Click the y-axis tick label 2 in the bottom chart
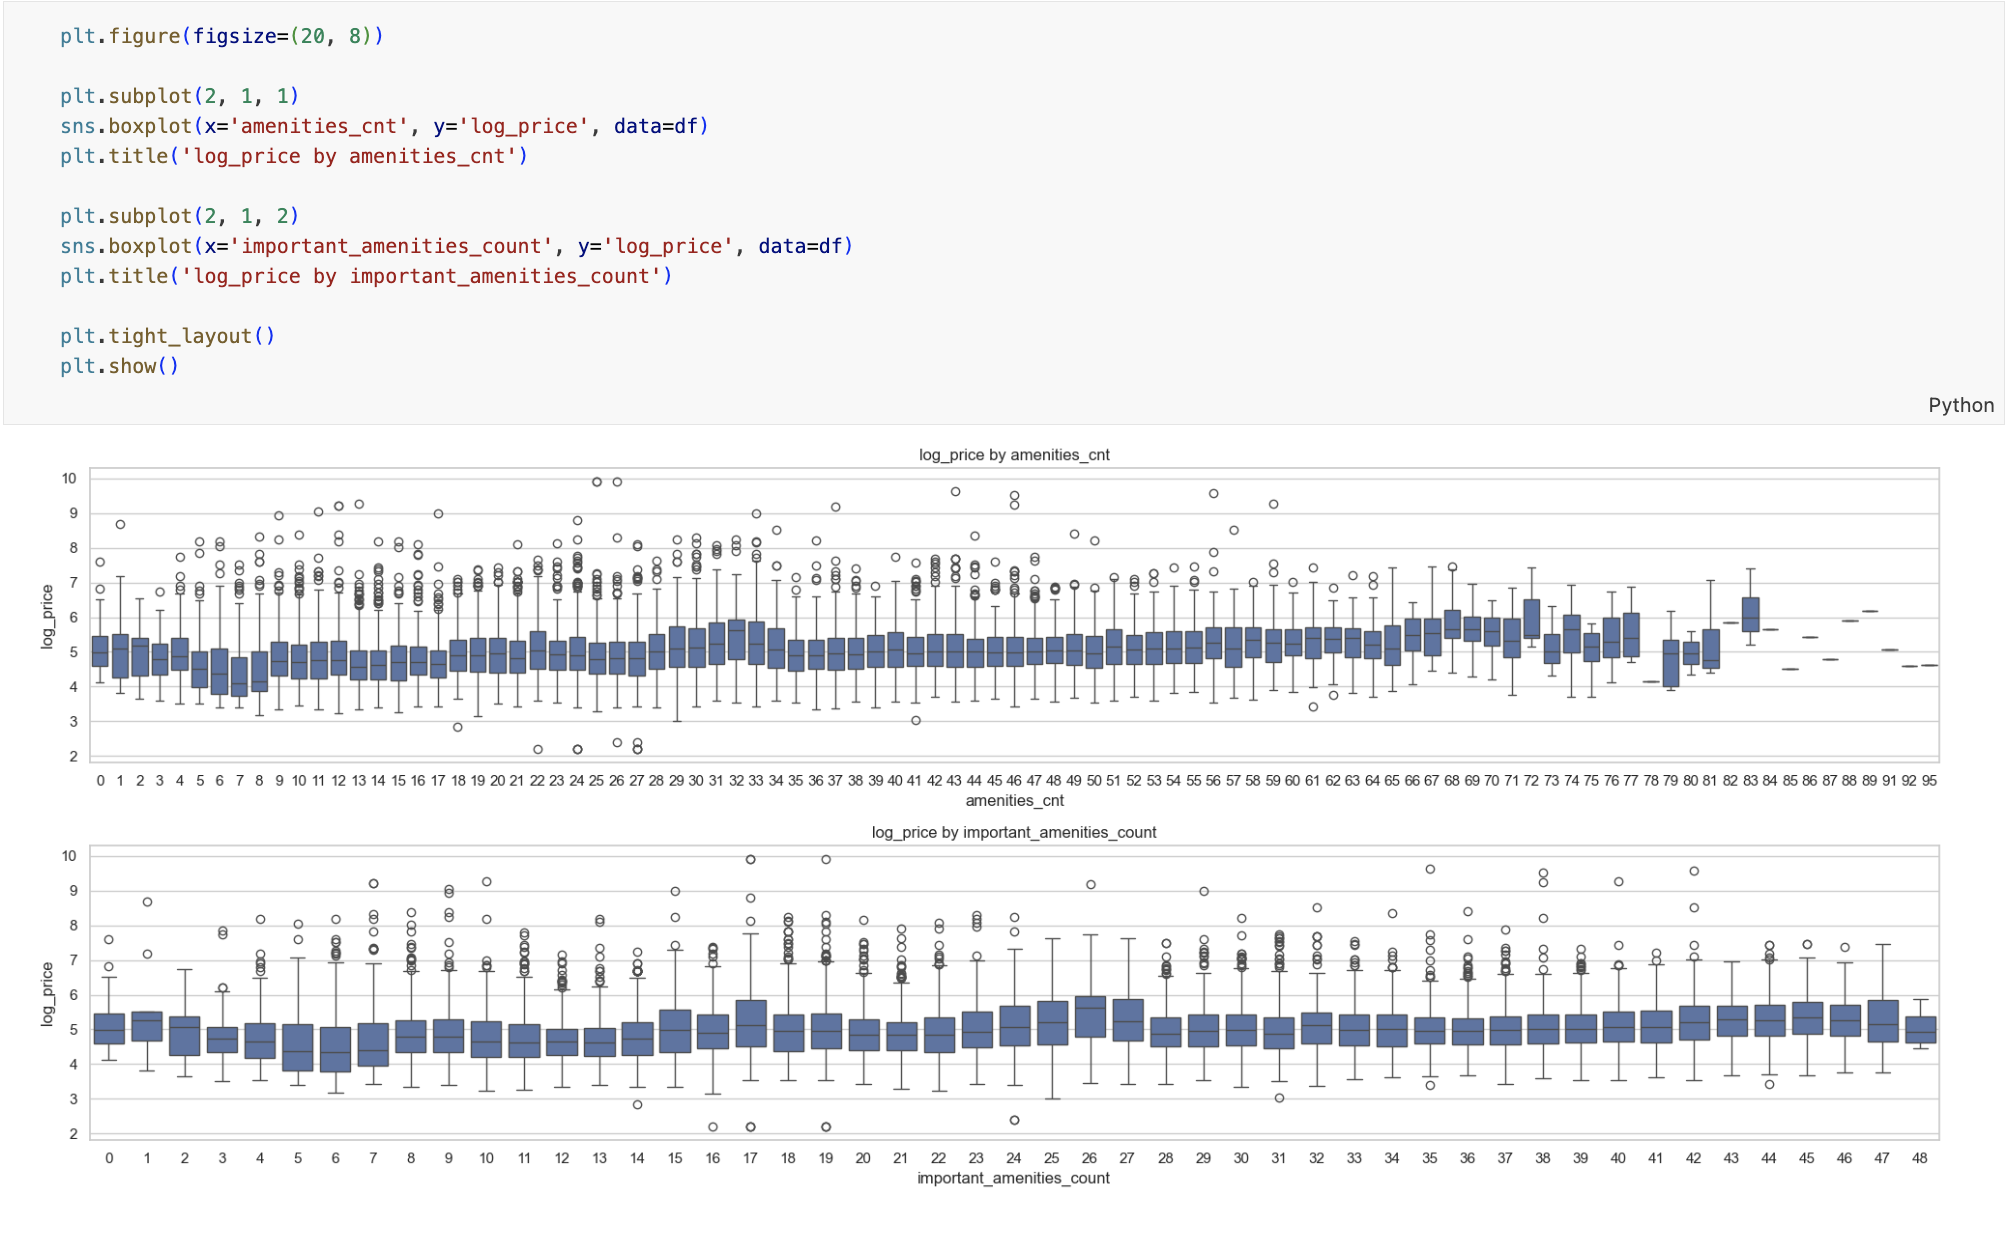Image resolution: width=2012 pixels, height=1252 pixels. pyautogui.click(x=73, y=1134)
